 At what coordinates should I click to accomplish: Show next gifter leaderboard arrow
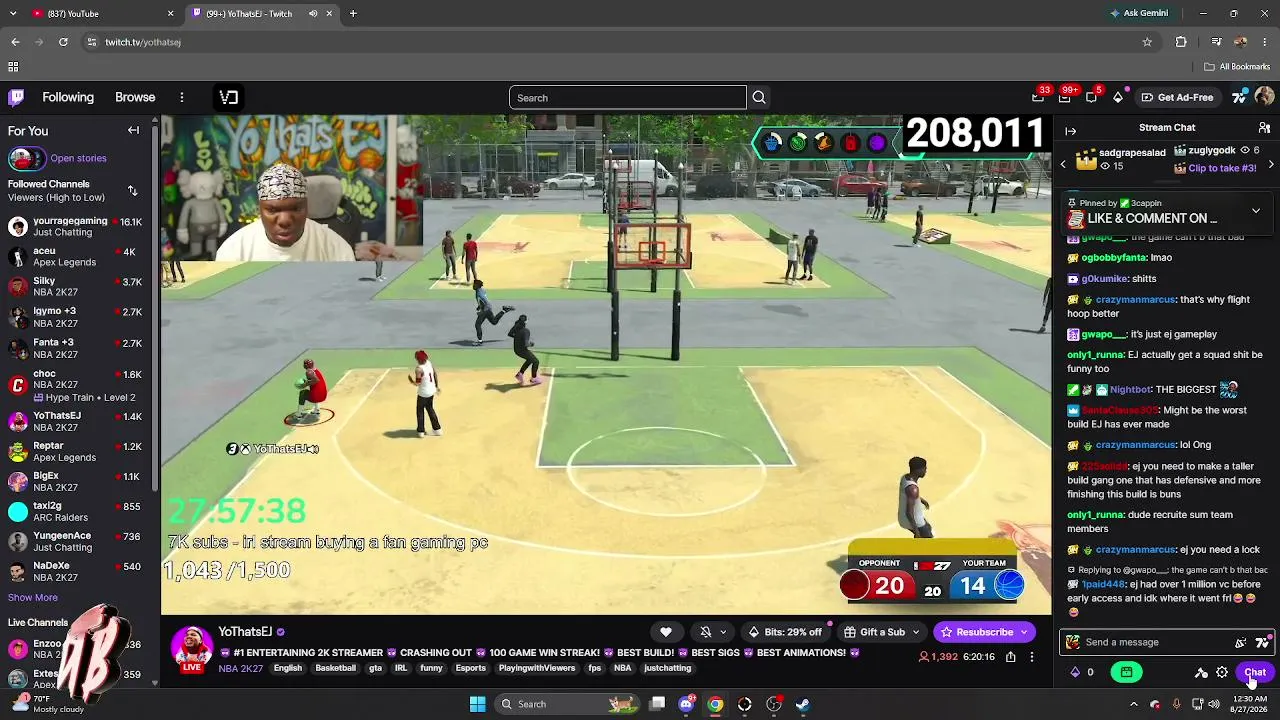click(x=1271, y=163)
